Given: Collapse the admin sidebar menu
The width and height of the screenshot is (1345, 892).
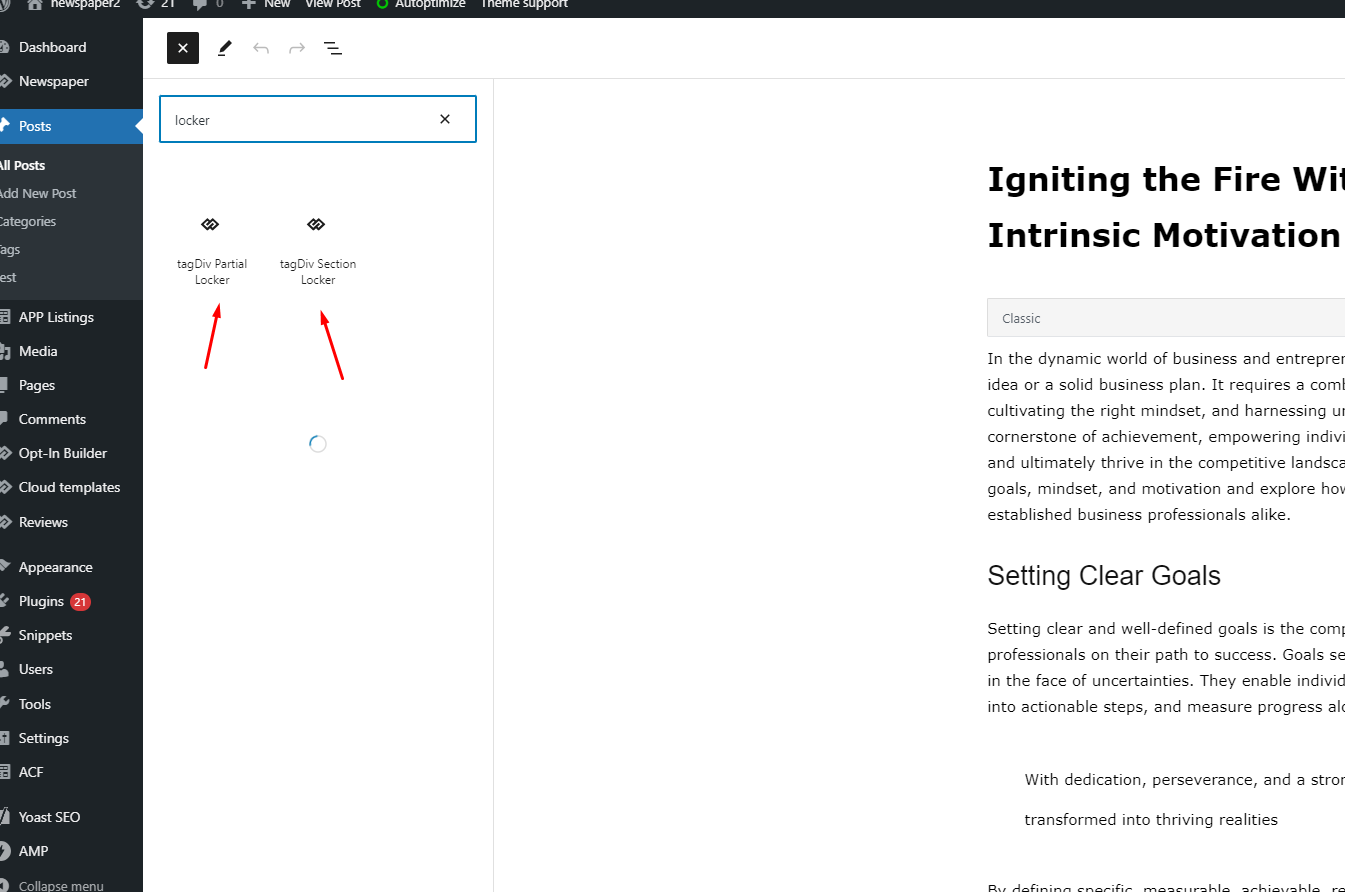Looking at the screenshot, I should 60,885.
